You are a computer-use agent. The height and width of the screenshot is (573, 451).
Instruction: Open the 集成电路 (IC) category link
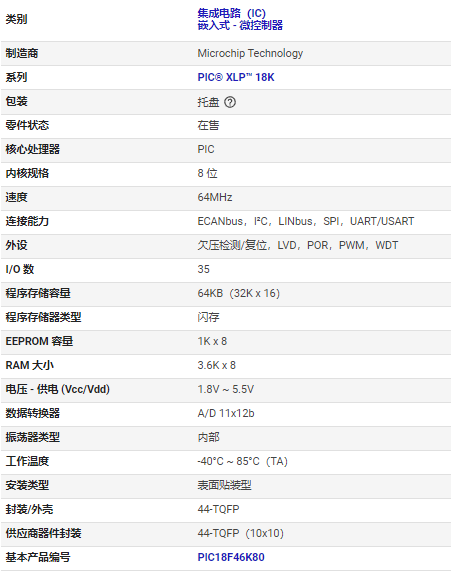(231, 13)
